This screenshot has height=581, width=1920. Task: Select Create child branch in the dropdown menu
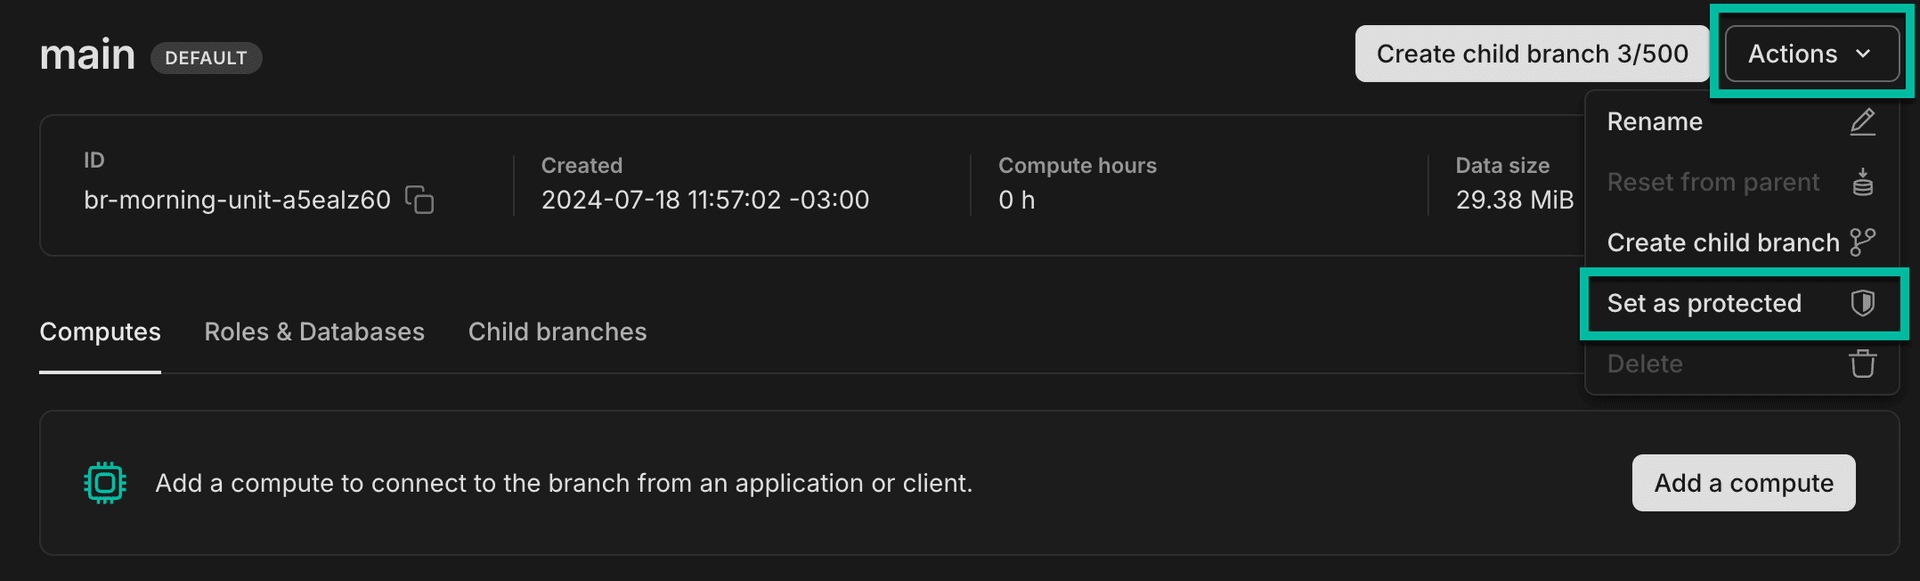[1722, 242]
